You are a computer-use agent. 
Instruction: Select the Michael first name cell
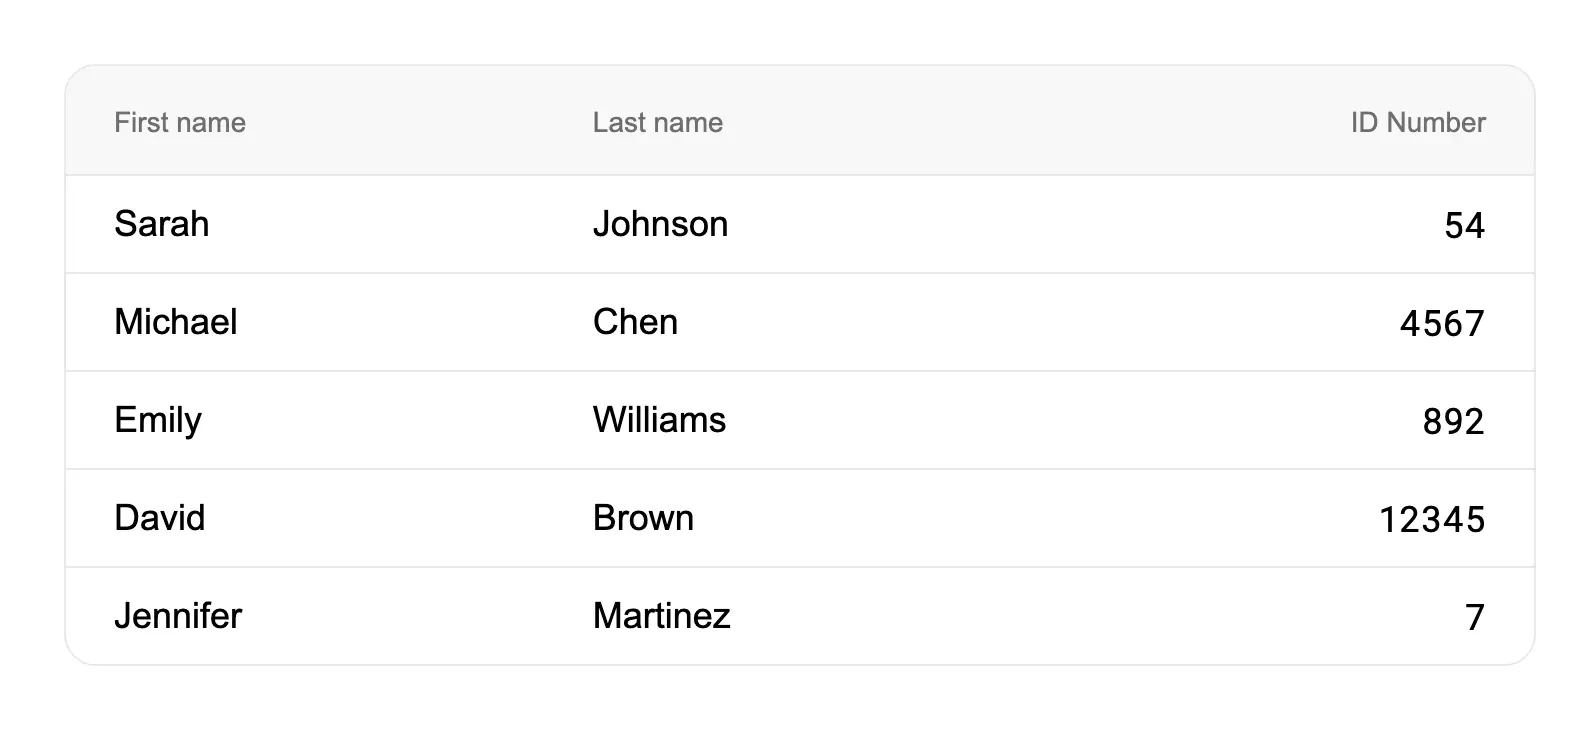pyautogui.click(x=176, y=322)
